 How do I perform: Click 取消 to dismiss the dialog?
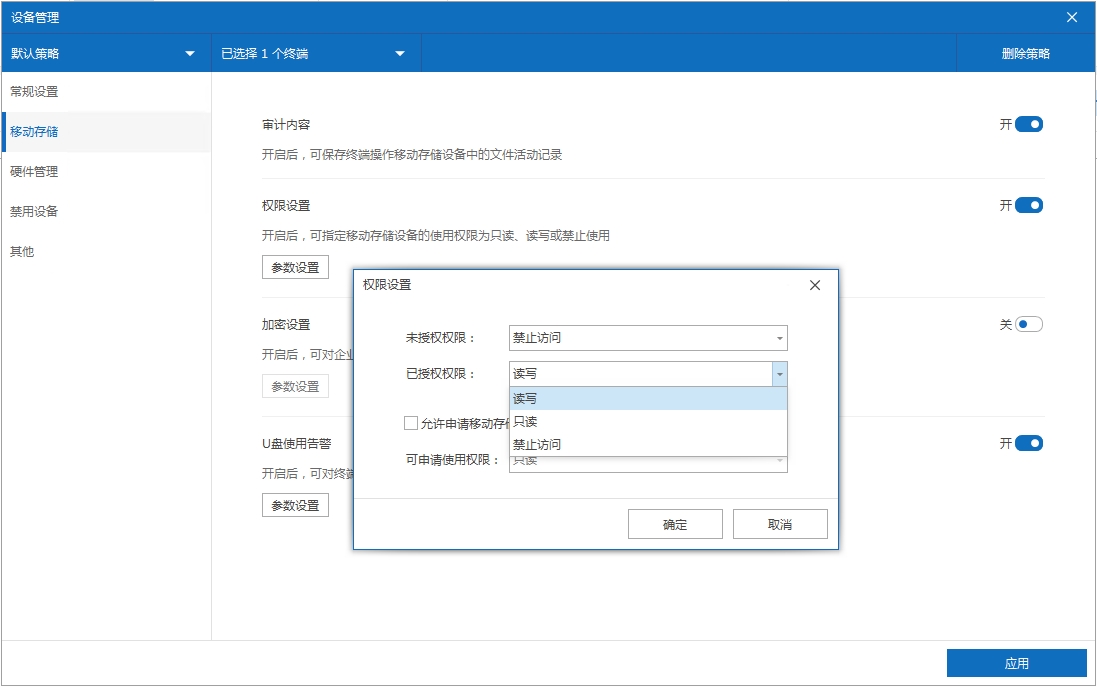pyautogui.click(x=780, y=523)
